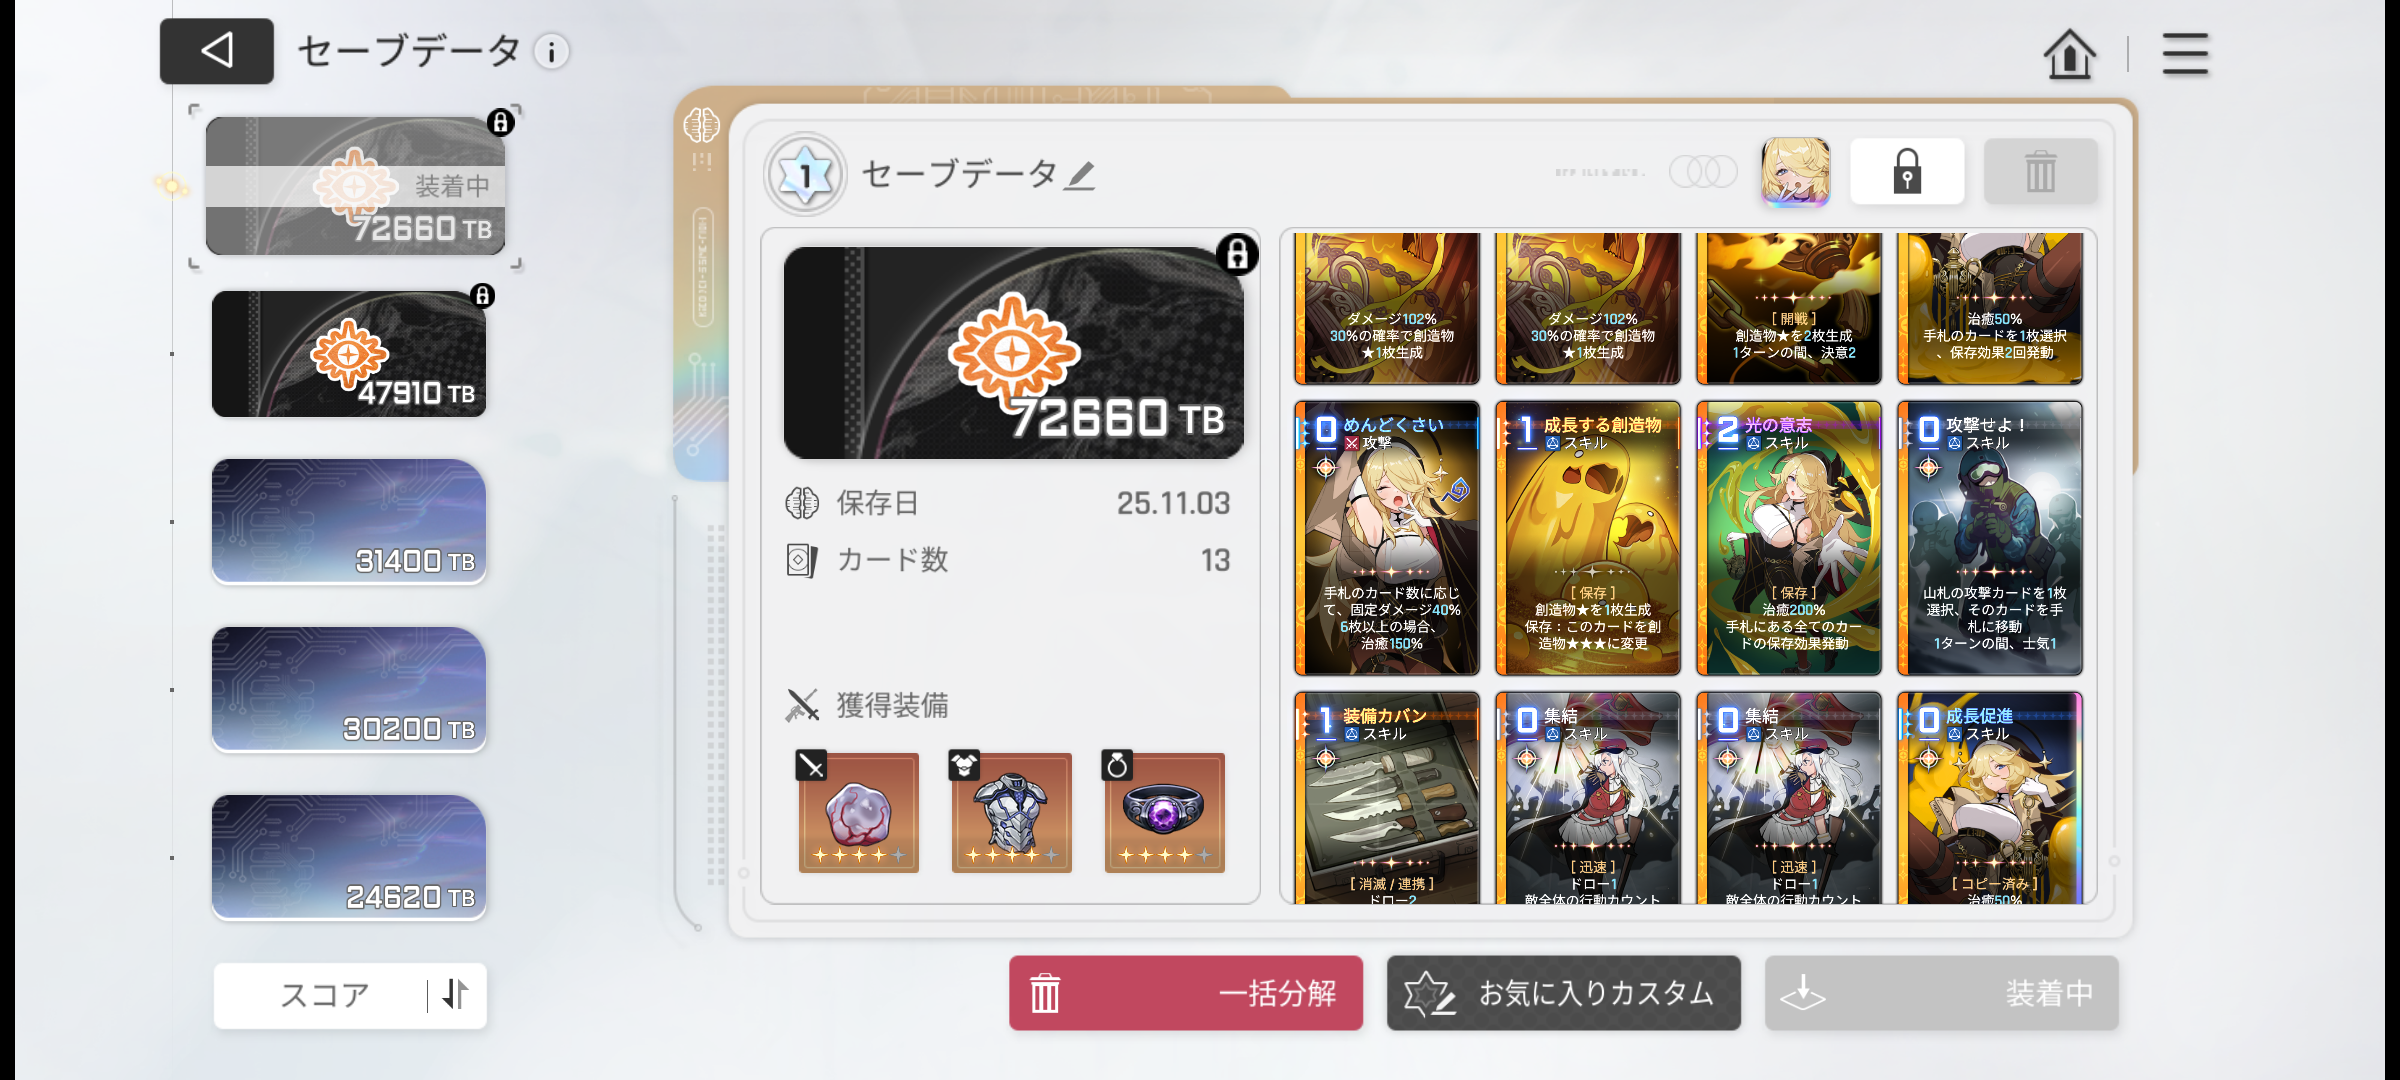Select the 31400 TB save slot
This screenshot has height=1080, width=2400.
(349, 521)
